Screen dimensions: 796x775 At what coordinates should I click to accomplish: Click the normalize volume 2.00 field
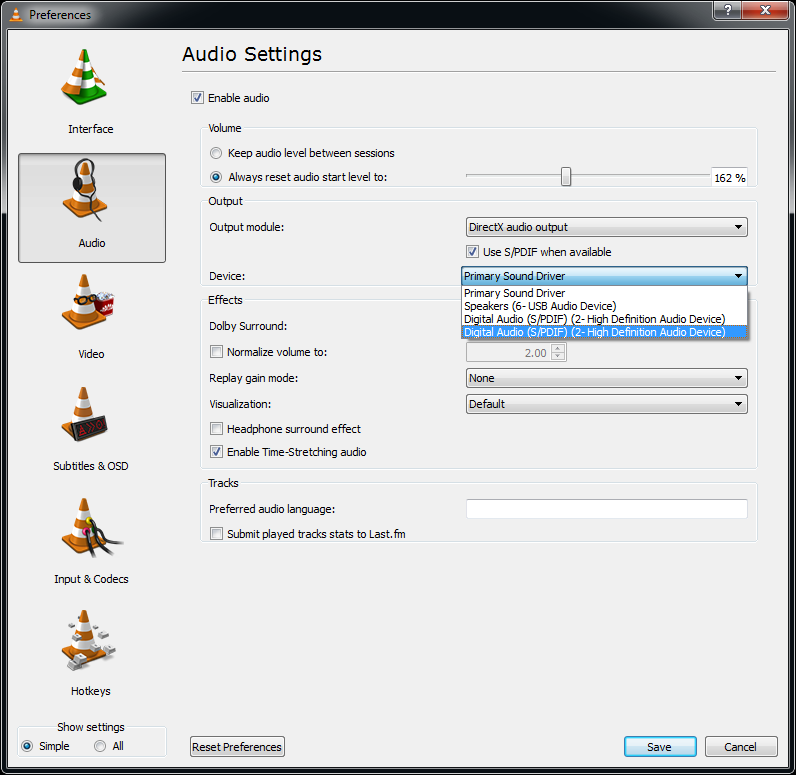click(x=509, y=352)
